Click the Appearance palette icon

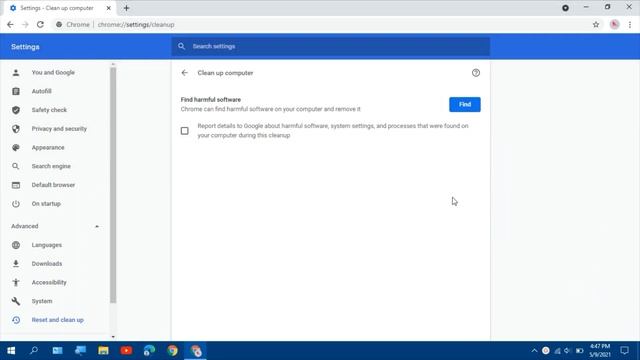pyautogui.click(x=16, y=147)
